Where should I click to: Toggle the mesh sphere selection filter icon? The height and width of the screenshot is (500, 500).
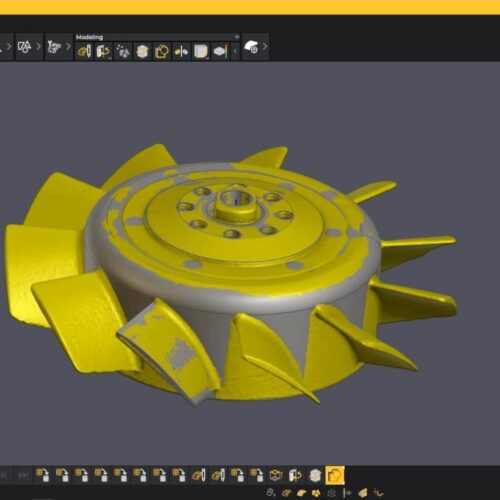click(x=331, y=492)
